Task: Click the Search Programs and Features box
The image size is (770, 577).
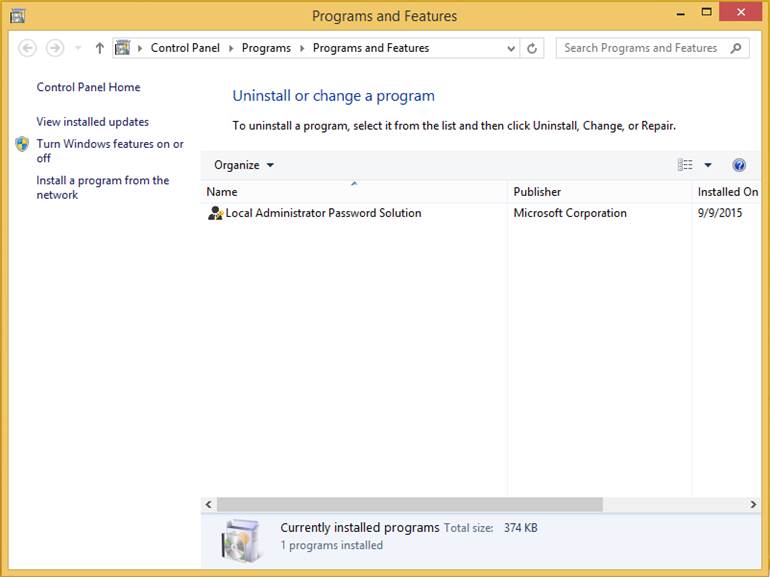Action: (640, 48)
